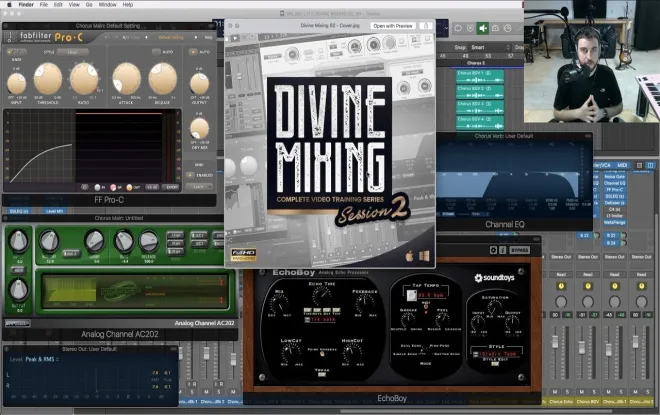Screen dimensions: 660x415
Task: Select the Chorus BGV 4 region
Action: coord(480,122)
